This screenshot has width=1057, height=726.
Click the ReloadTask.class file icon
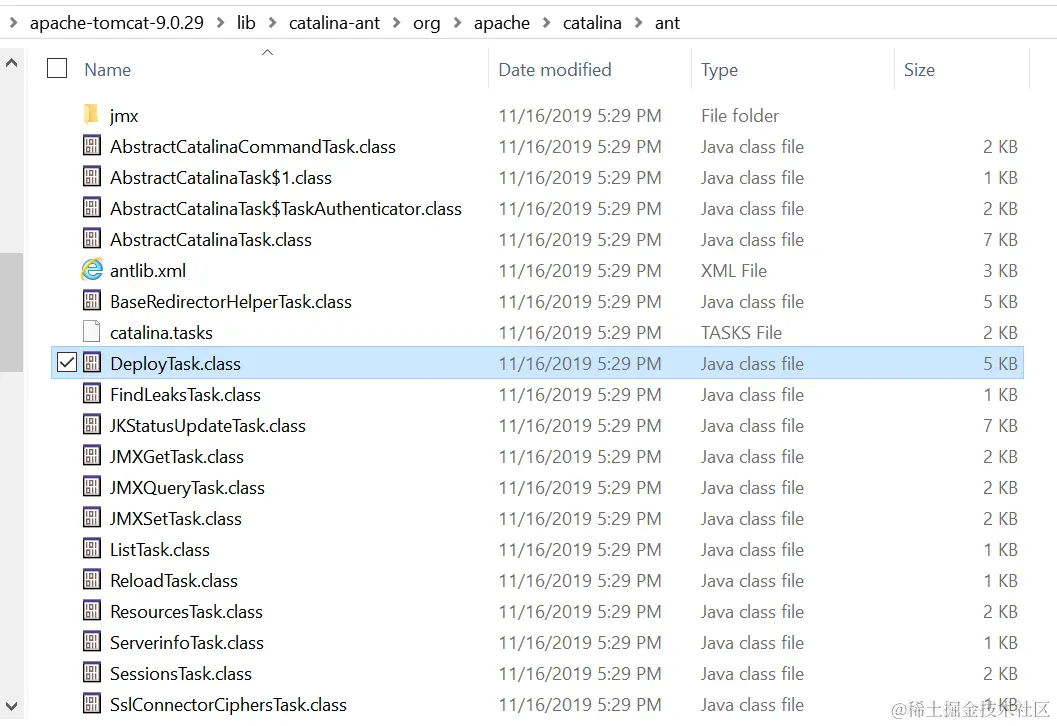coord(92,580)
